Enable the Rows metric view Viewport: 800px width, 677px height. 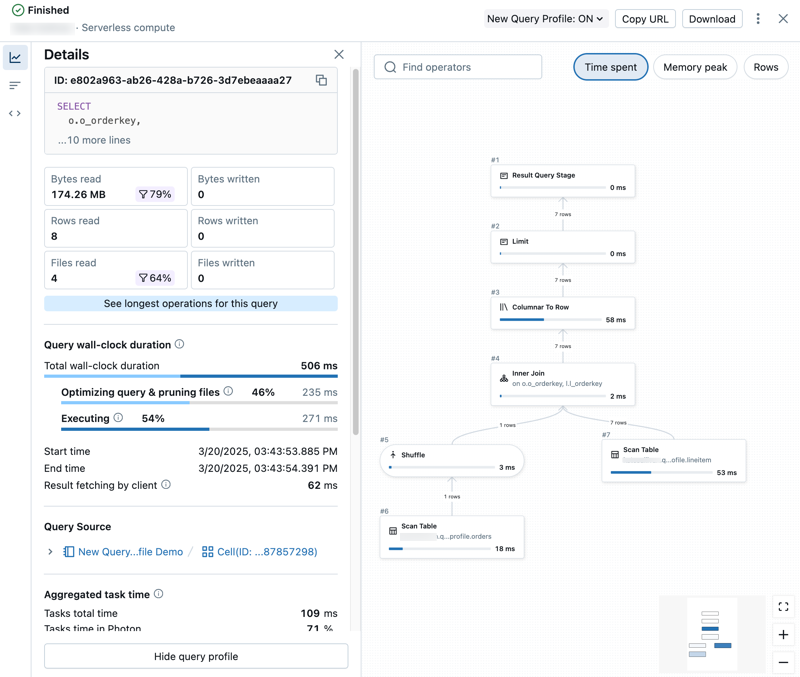765,67
